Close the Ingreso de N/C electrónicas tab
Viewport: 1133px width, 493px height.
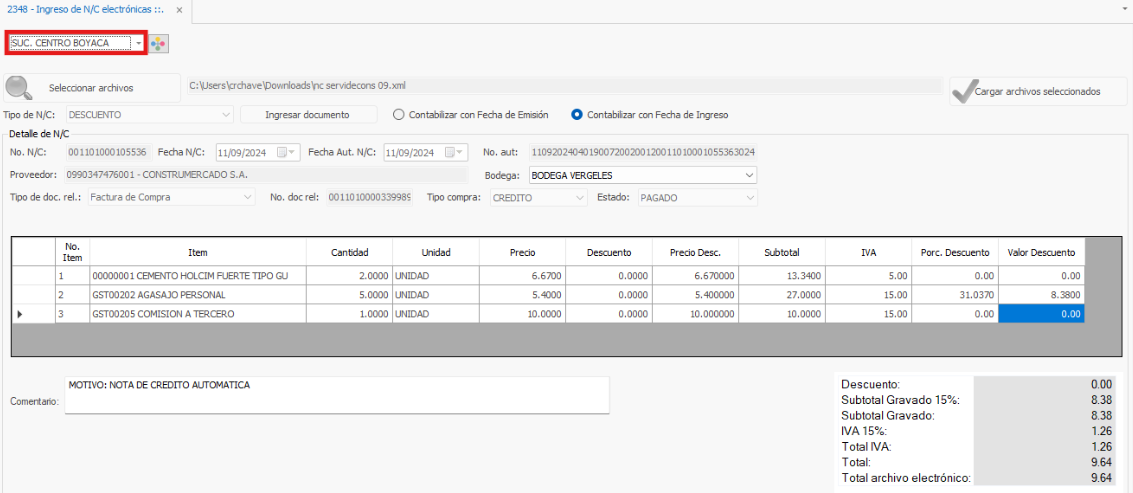pos(179,9)
